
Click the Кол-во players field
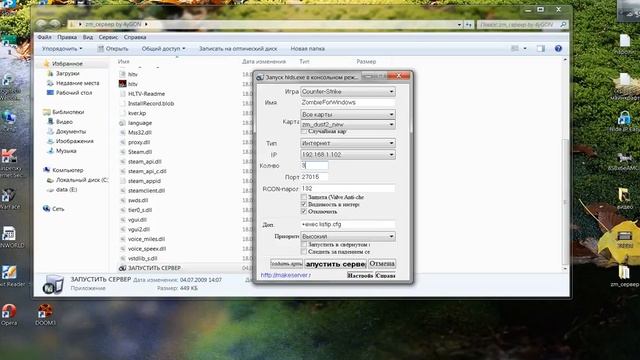coord(314,165)
